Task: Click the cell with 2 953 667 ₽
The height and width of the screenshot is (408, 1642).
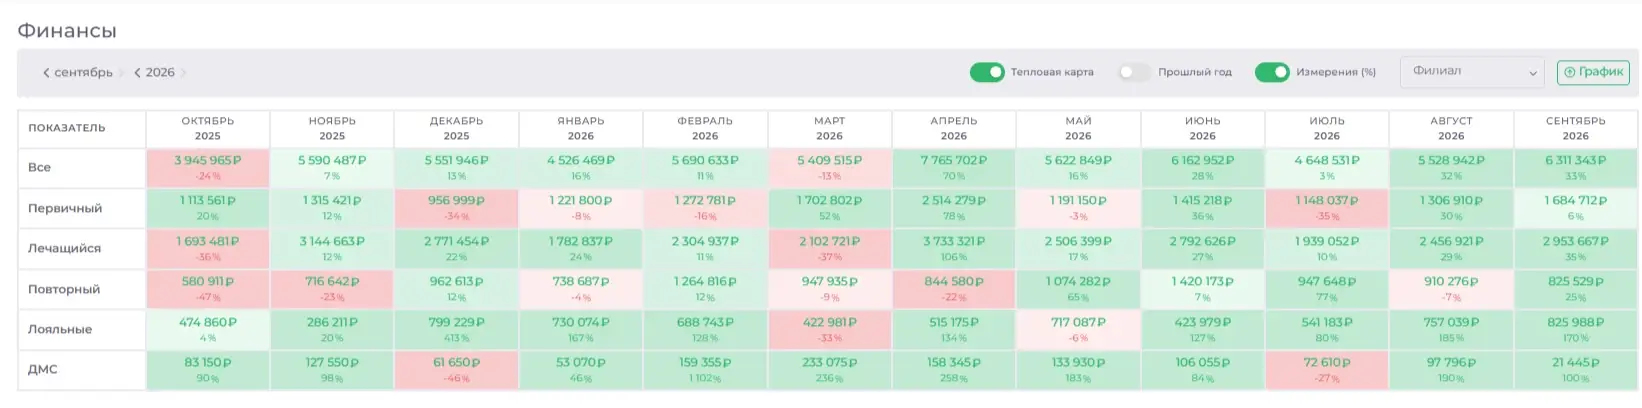Action: (1576, 249)
